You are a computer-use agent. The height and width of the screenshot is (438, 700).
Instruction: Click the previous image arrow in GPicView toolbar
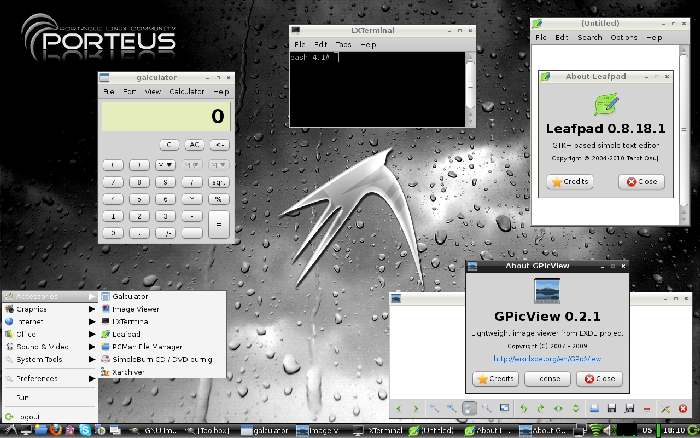pos(401,408)
